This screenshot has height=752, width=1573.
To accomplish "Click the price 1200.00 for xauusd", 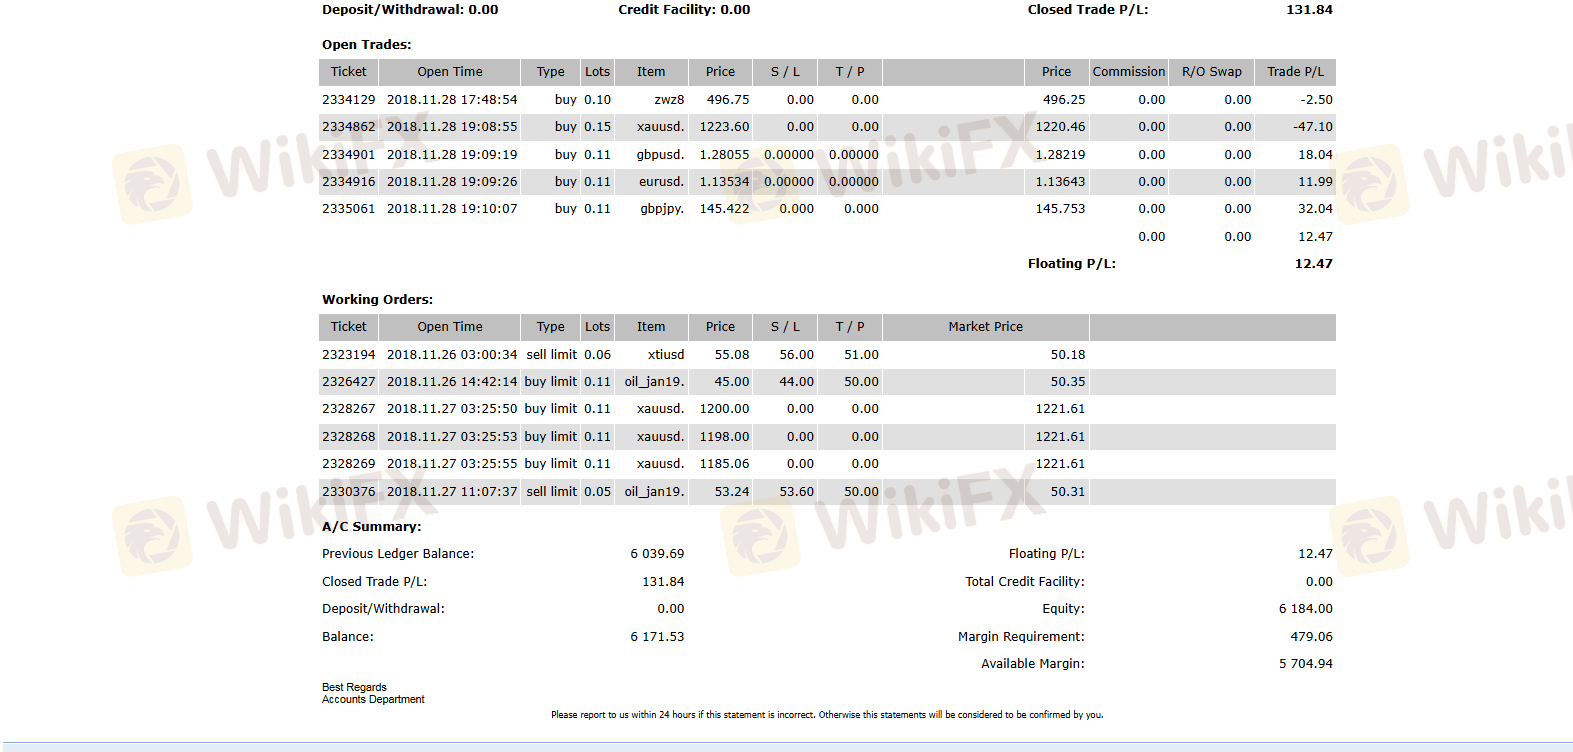I will (724, 409).
